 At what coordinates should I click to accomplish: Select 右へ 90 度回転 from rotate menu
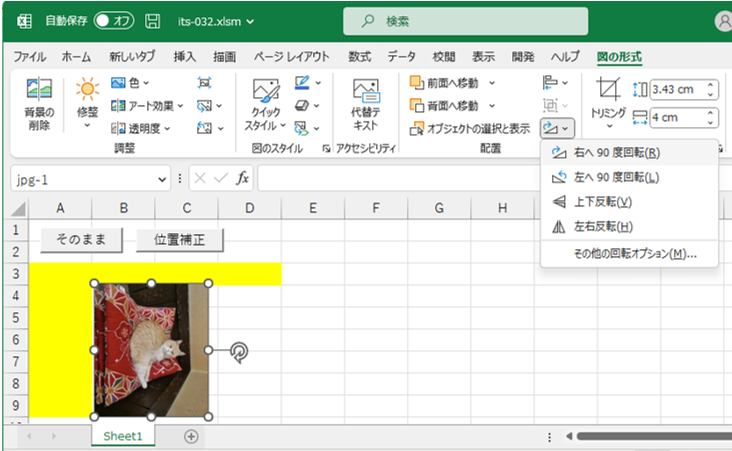616,153
